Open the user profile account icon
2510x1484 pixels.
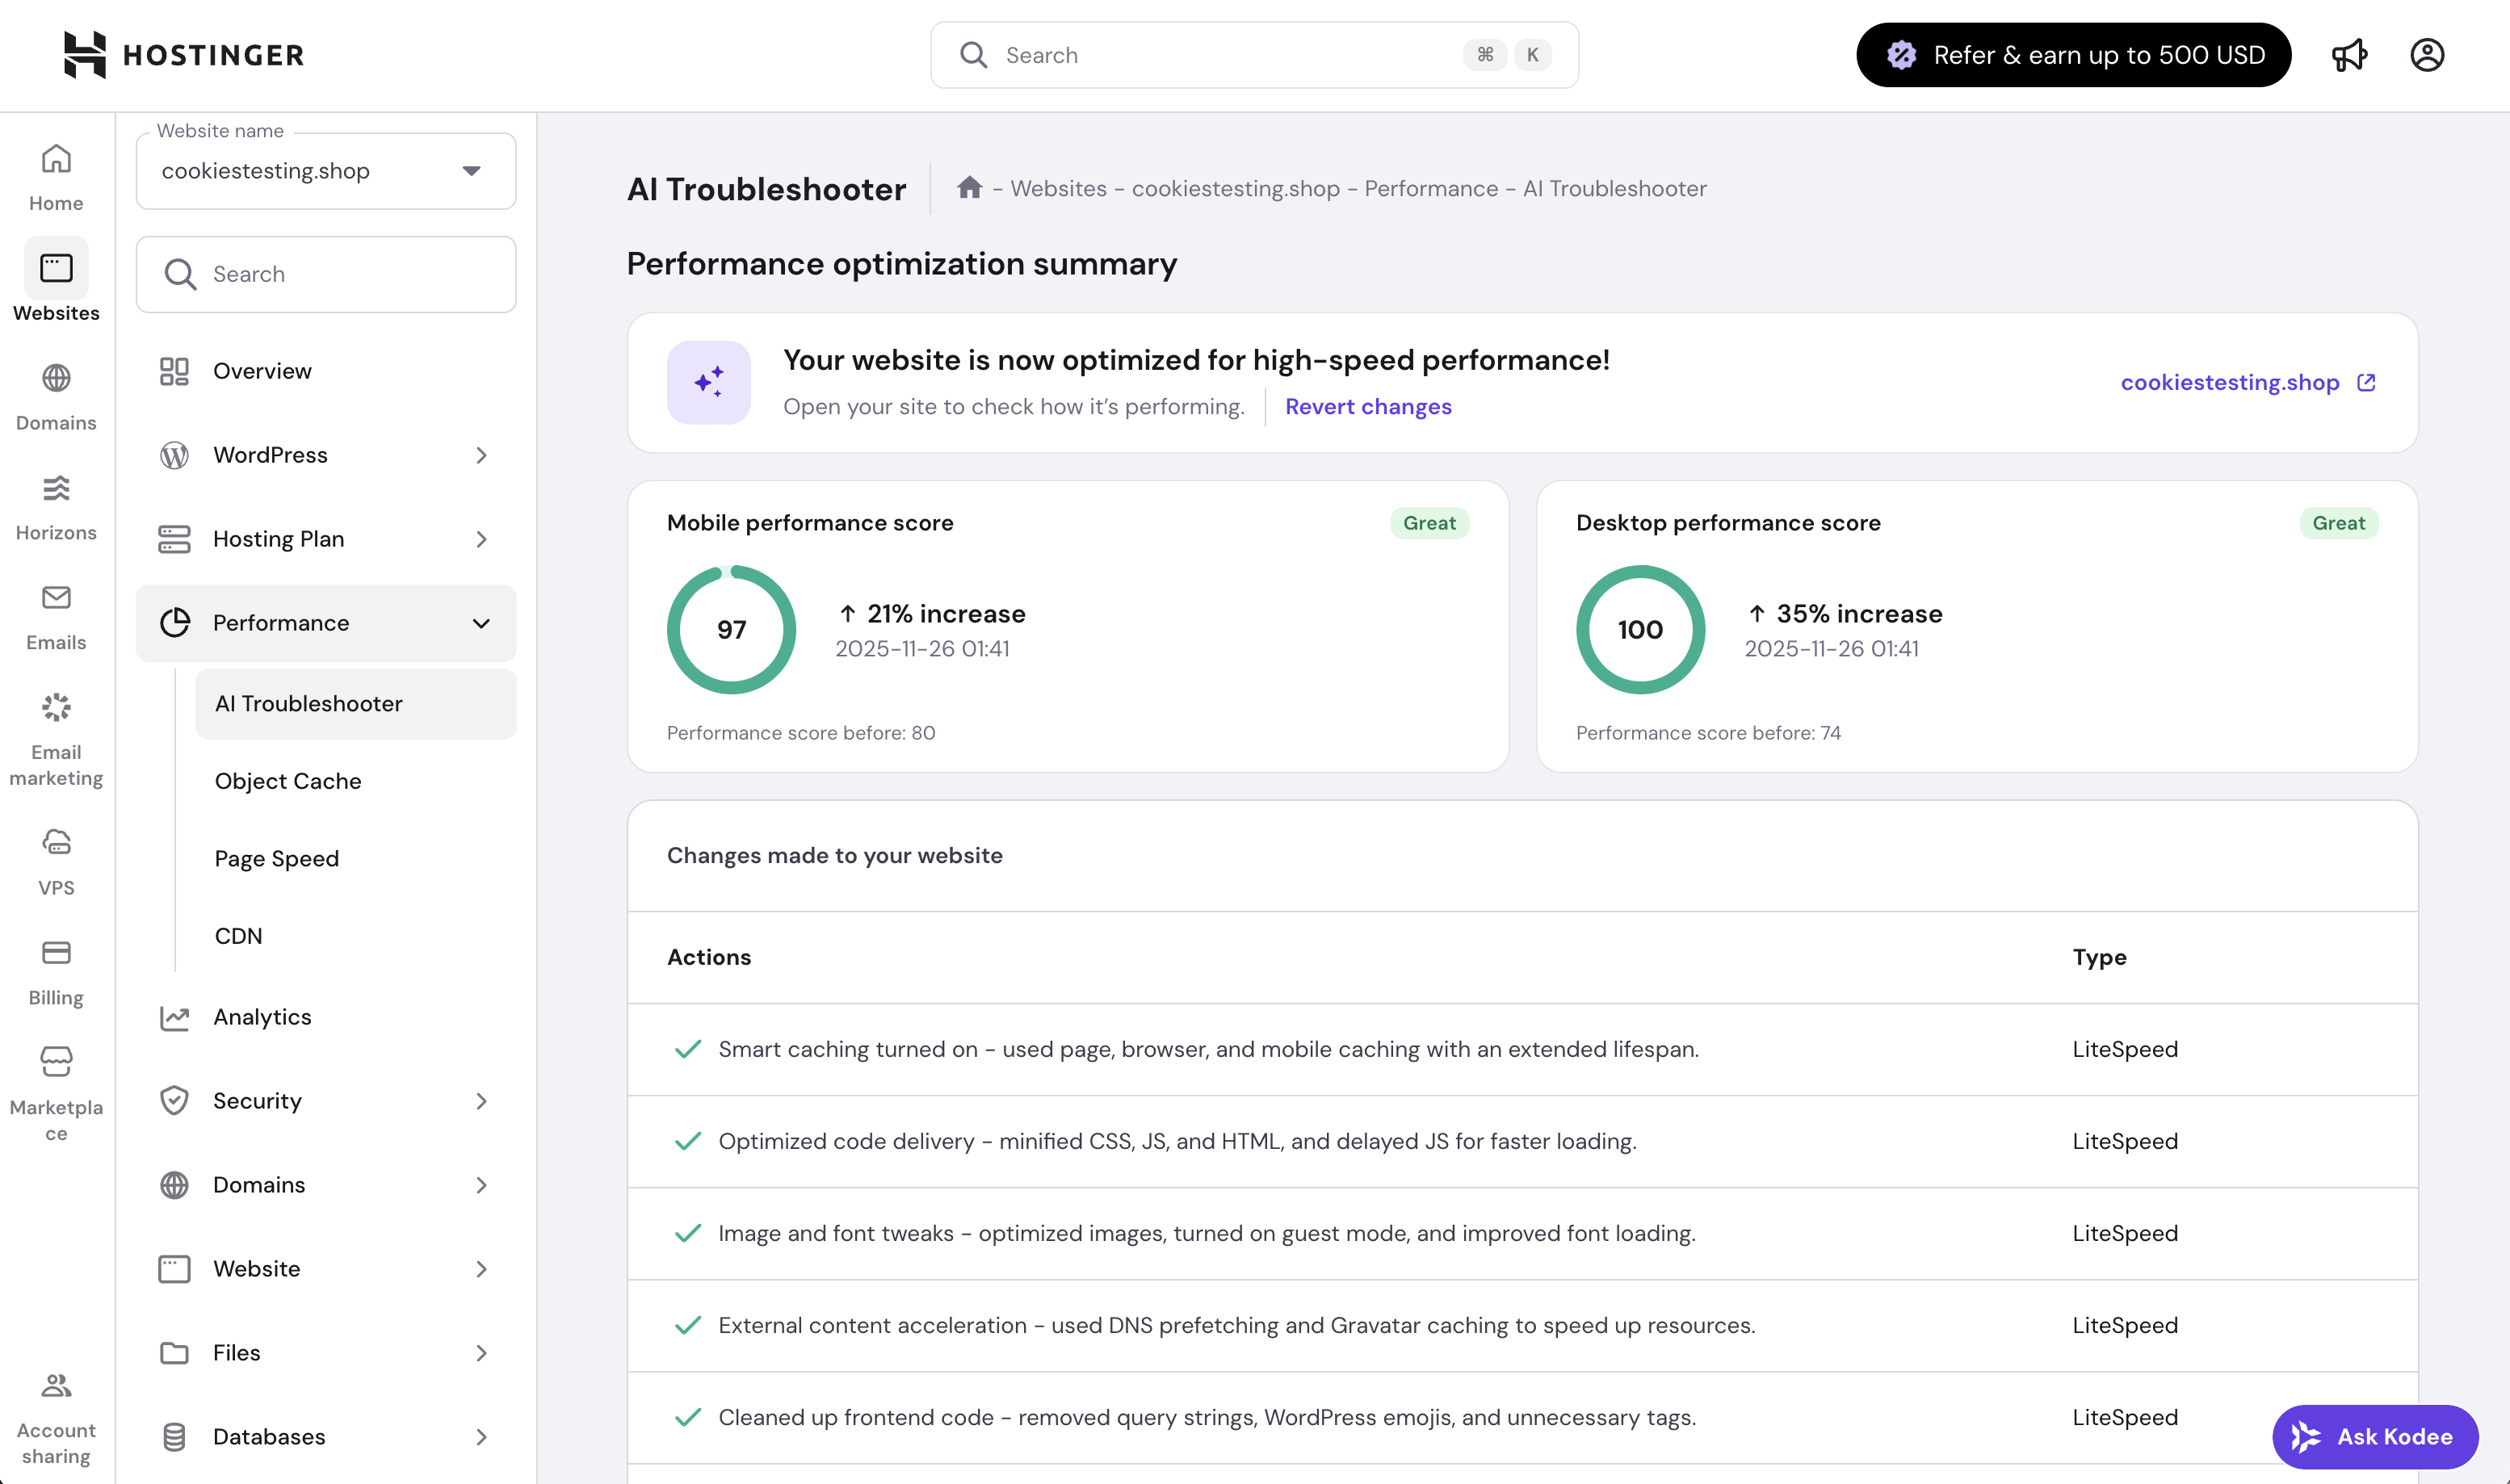point(2427,55)
